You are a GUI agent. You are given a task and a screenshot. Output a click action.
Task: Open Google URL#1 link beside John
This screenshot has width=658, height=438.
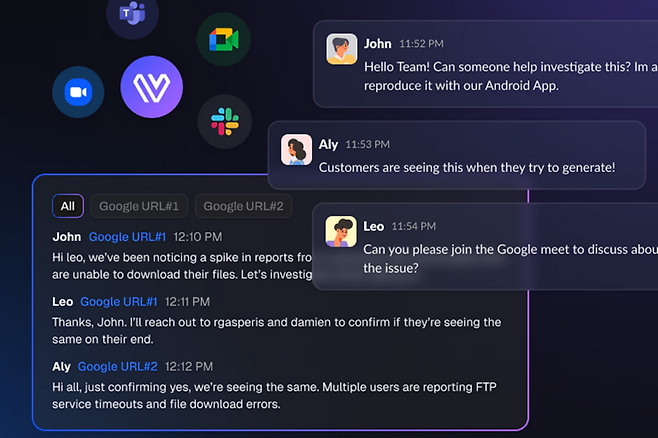pos(127,237)
